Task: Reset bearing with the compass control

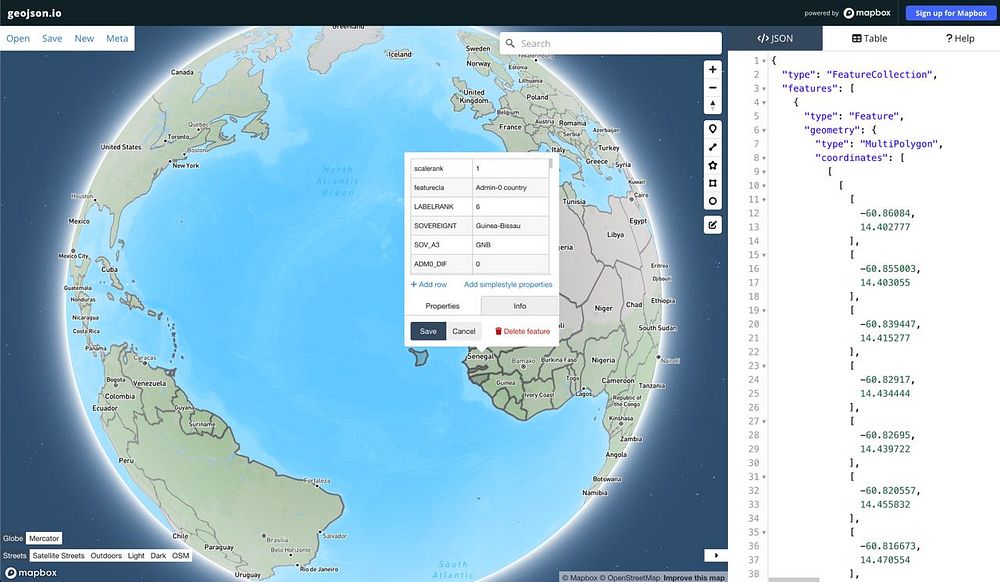Action: tap(712, 105)
